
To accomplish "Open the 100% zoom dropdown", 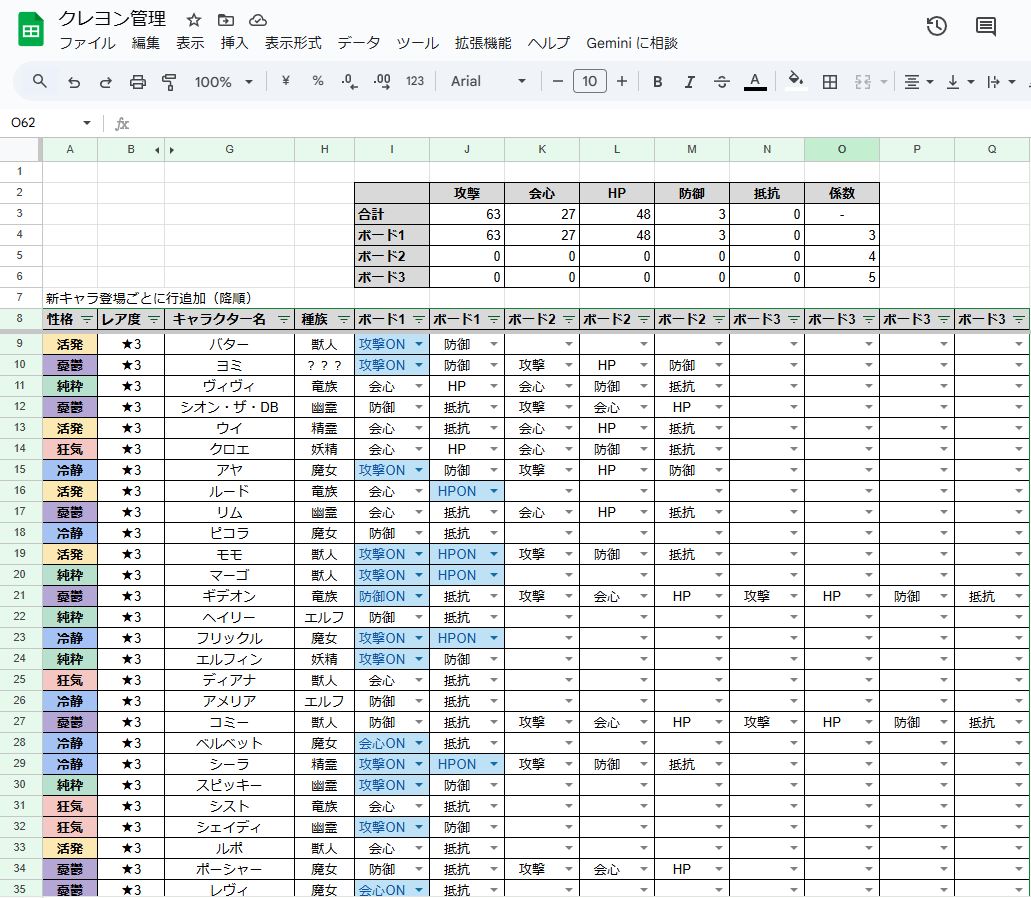I will tap(223, 82).
